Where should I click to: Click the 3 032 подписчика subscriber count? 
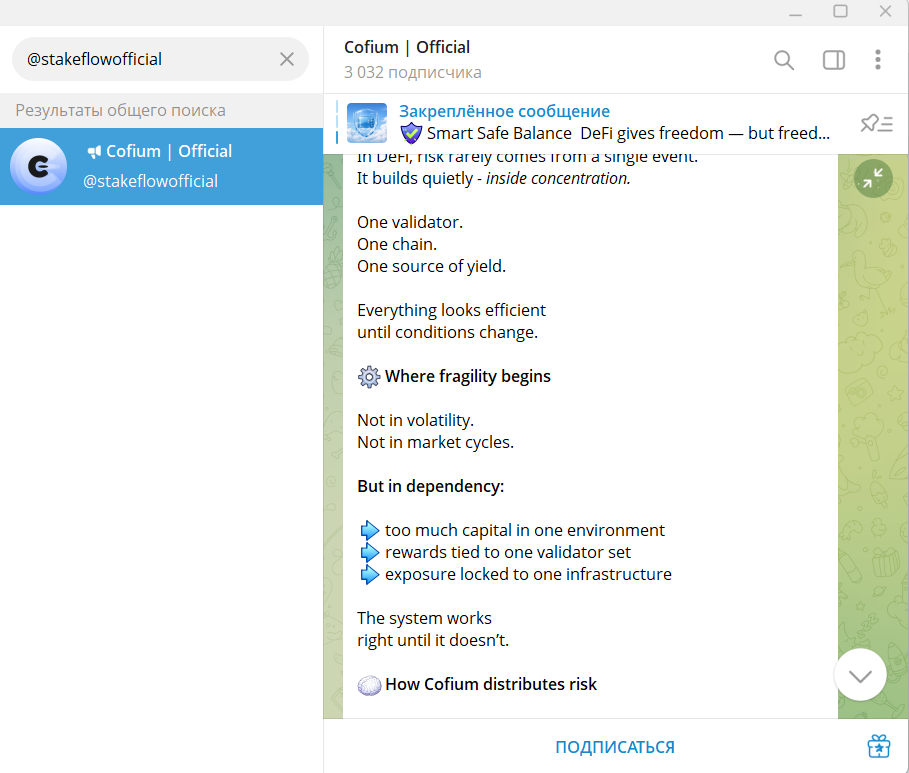point(412,72)
